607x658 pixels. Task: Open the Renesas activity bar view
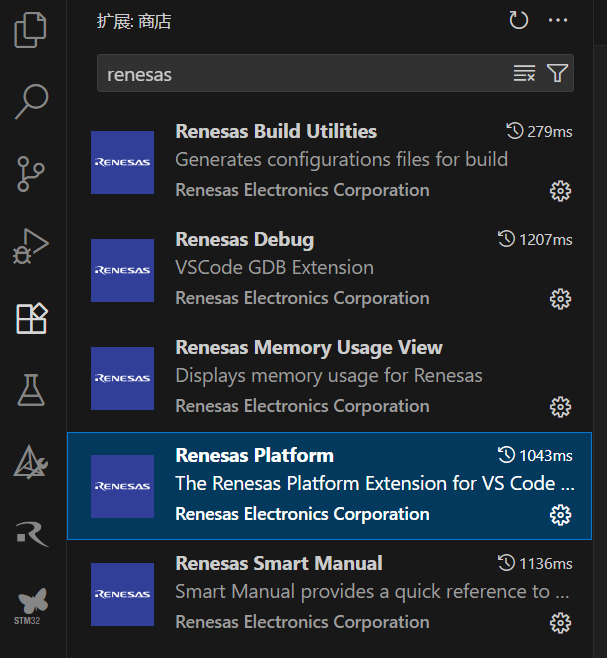pos(32,534)
